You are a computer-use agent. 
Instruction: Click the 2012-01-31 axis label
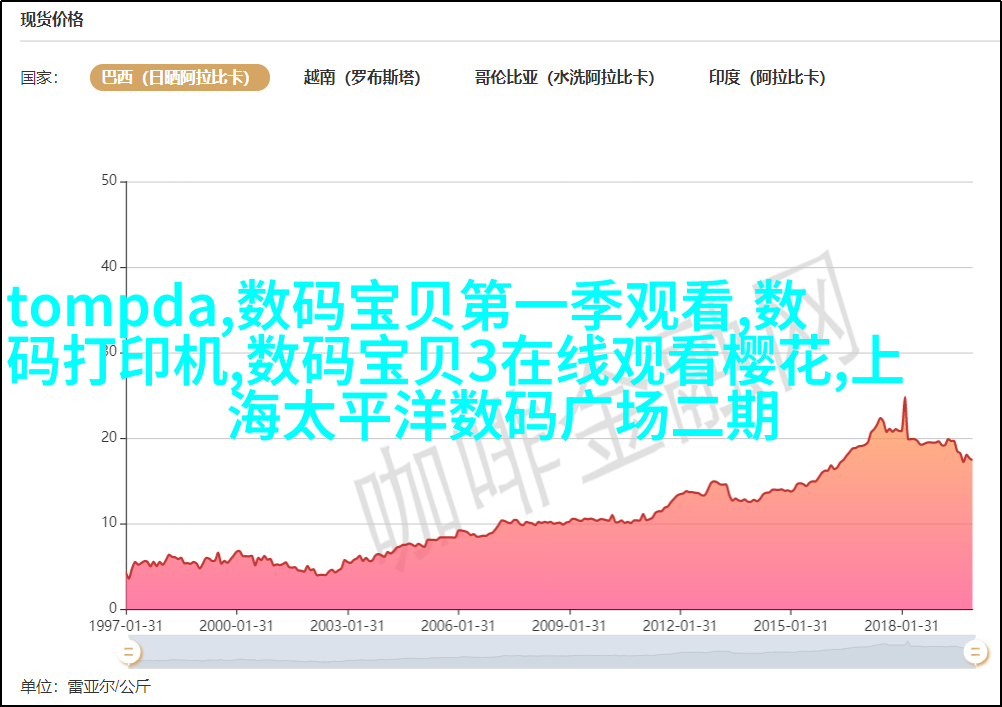[x=680, y=626]
